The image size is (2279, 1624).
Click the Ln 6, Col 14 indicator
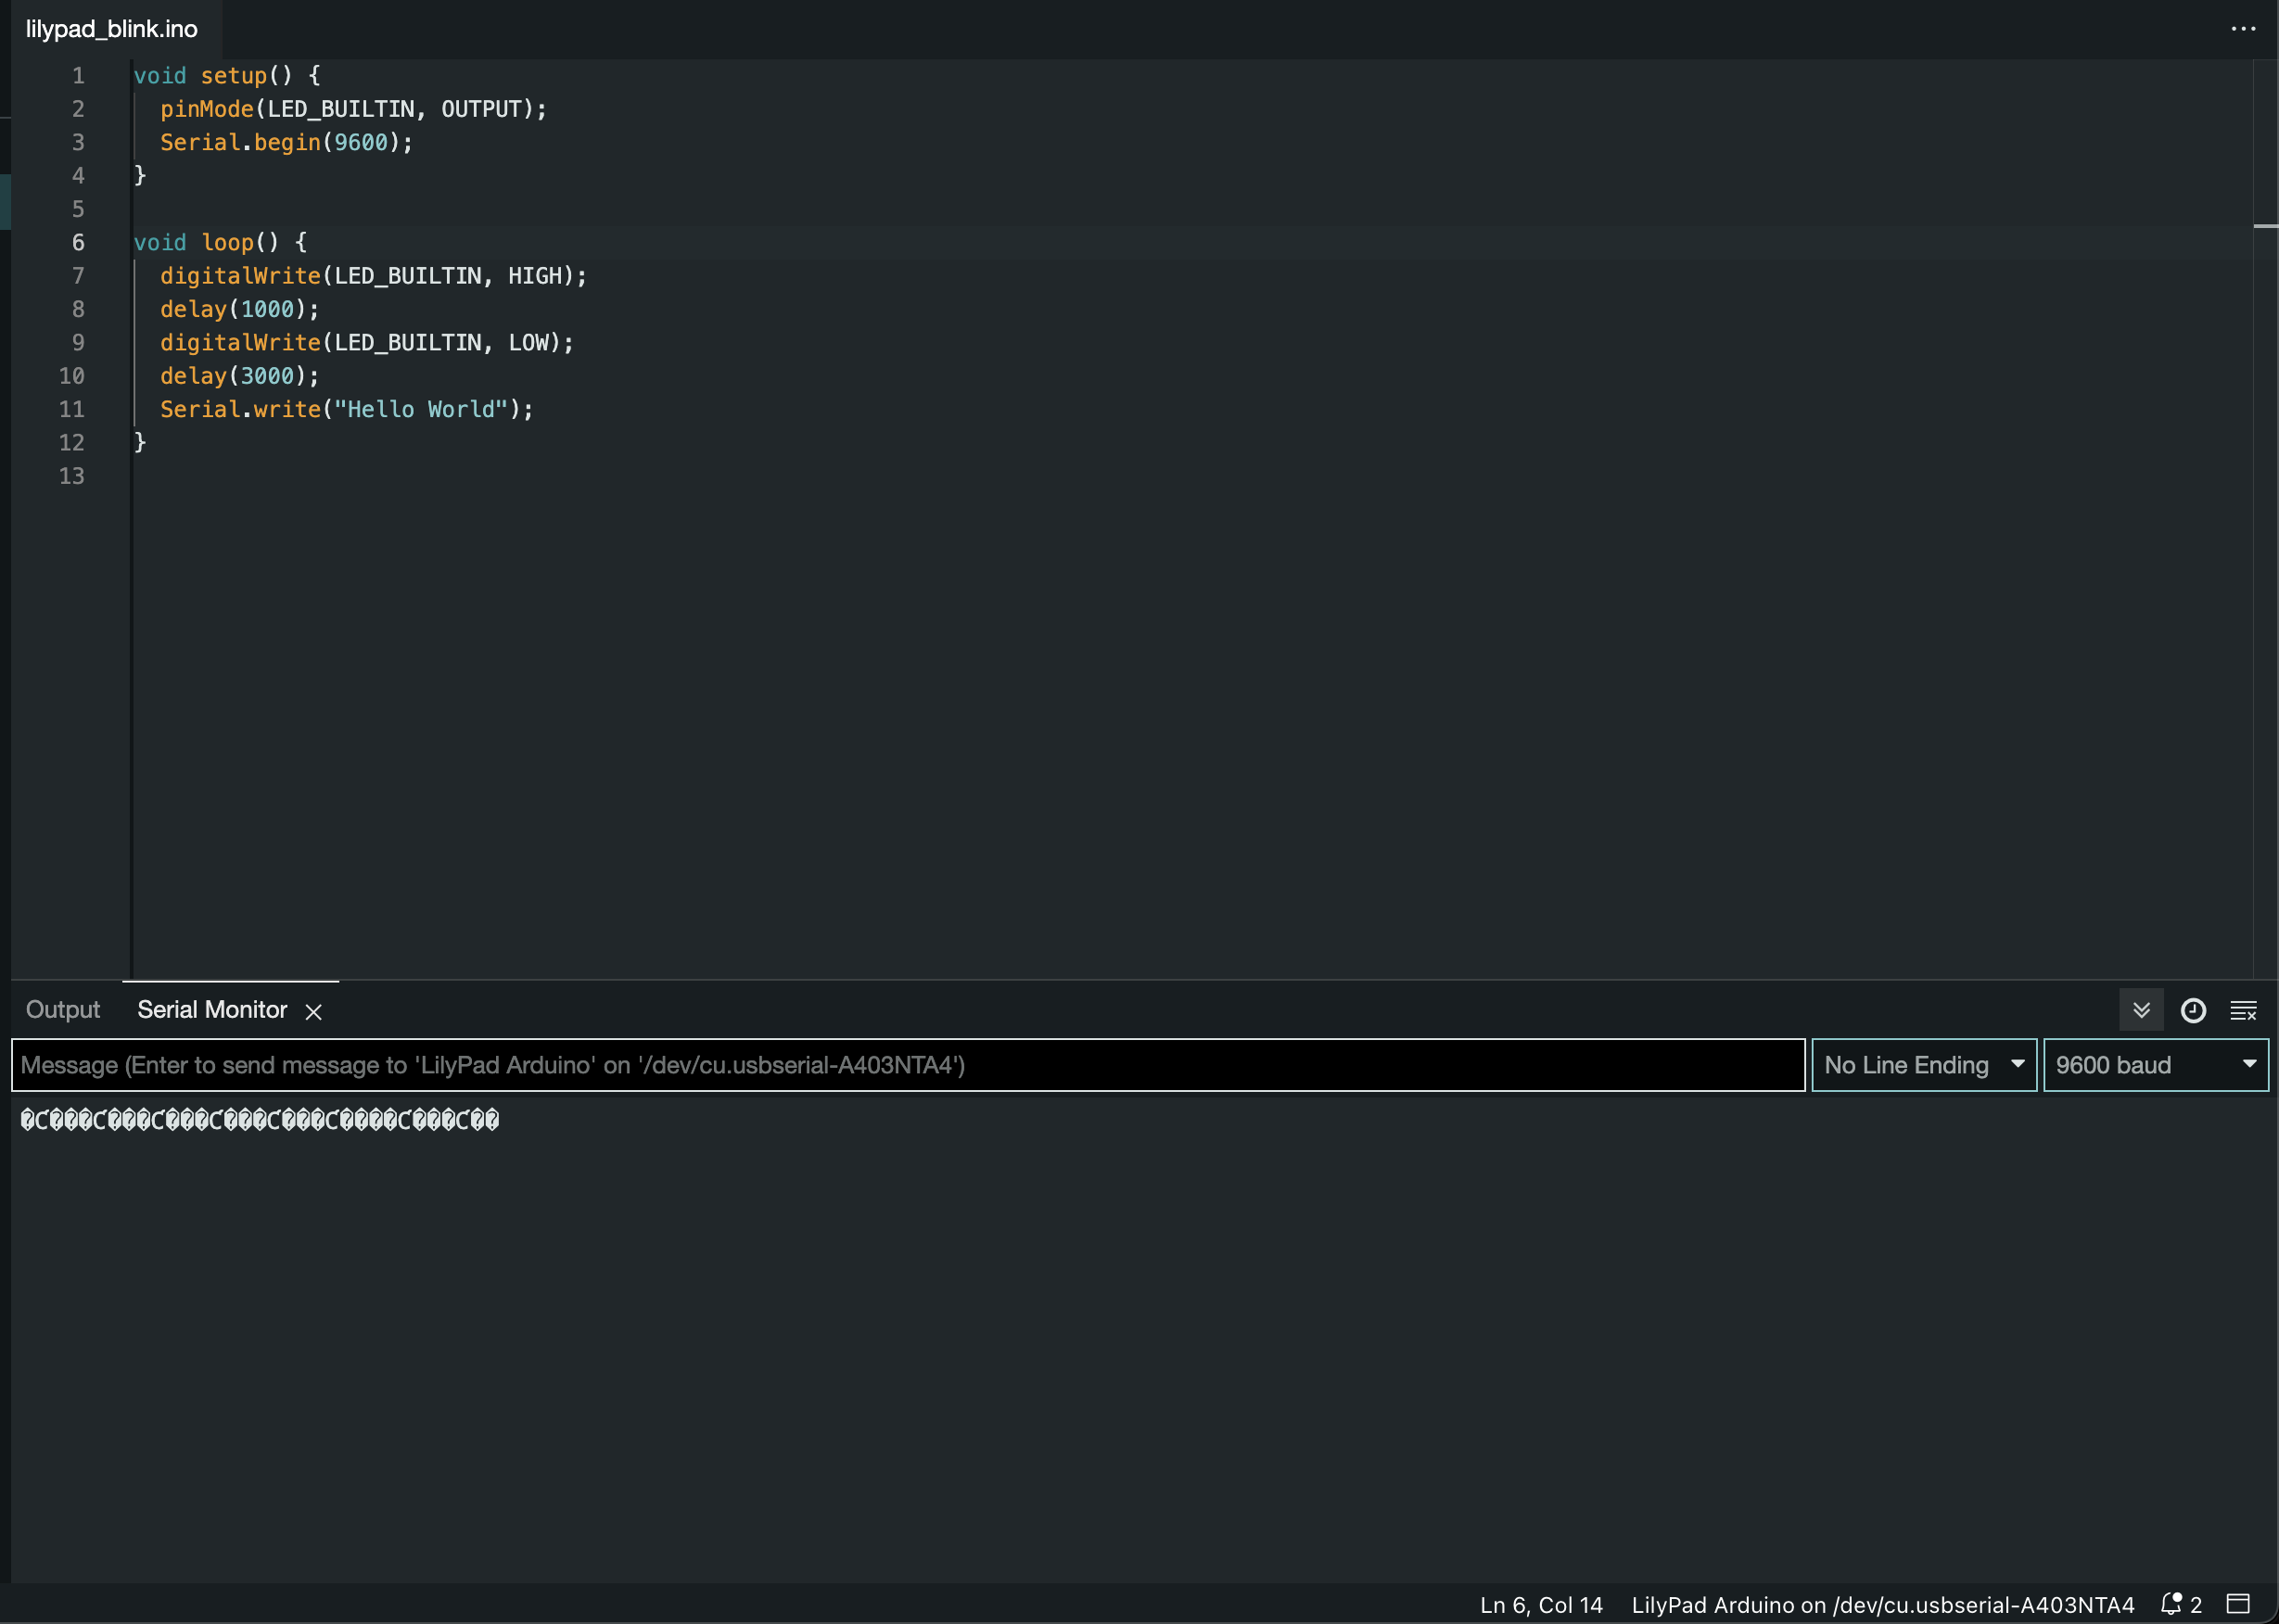click(x=1541, y=1605)
